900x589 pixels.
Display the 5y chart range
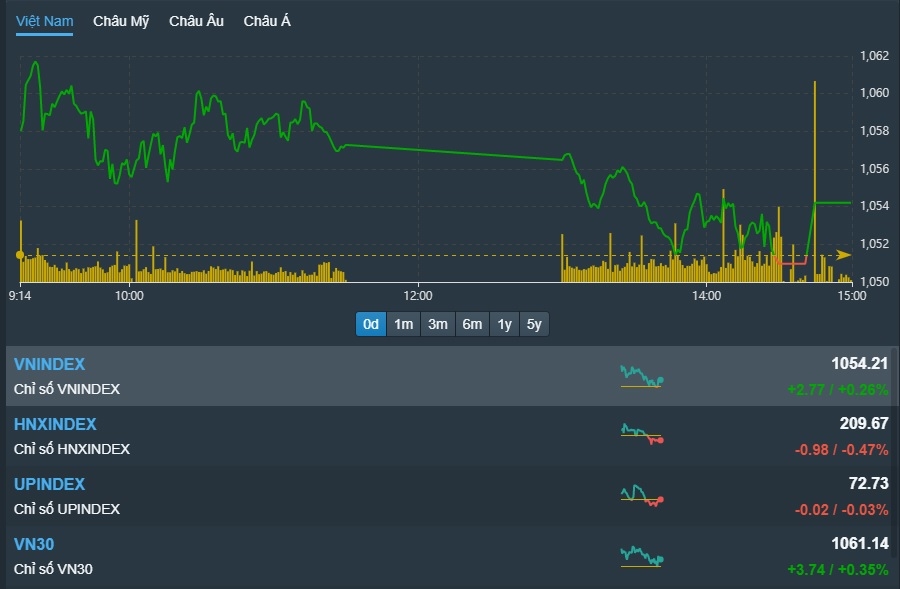click(x=535, y=324)
